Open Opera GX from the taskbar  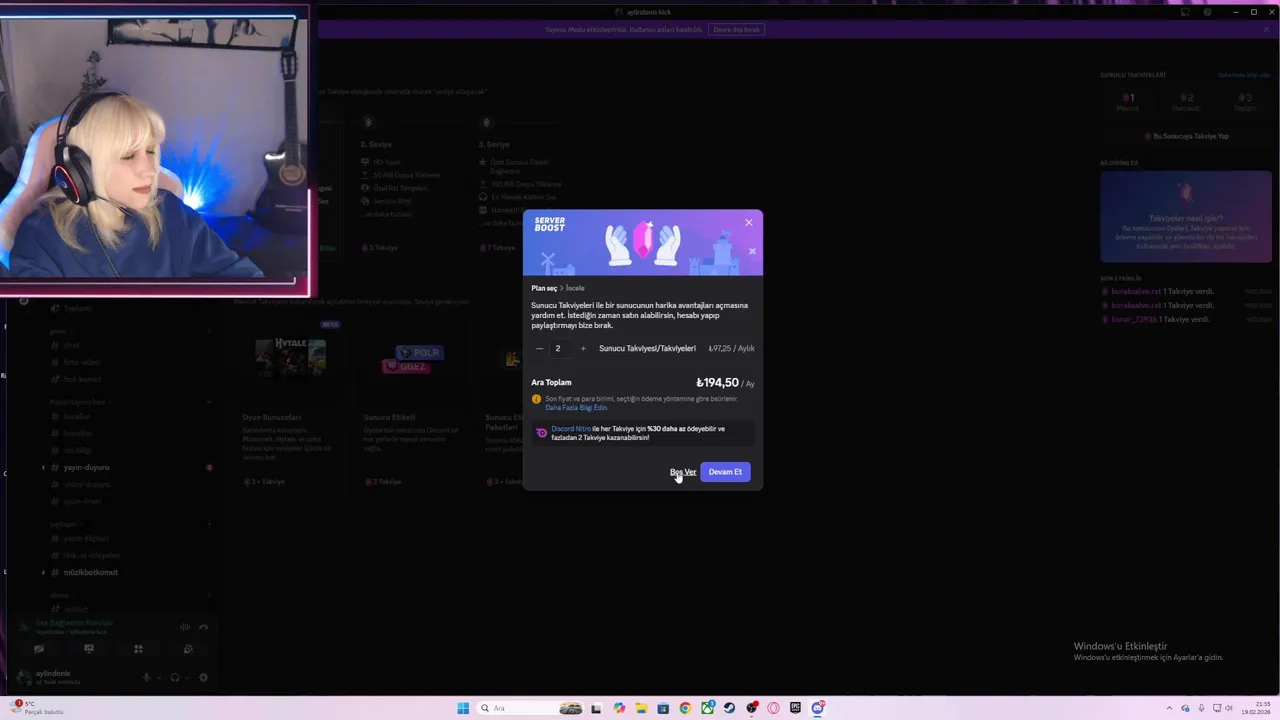click(x=773, y=708)
